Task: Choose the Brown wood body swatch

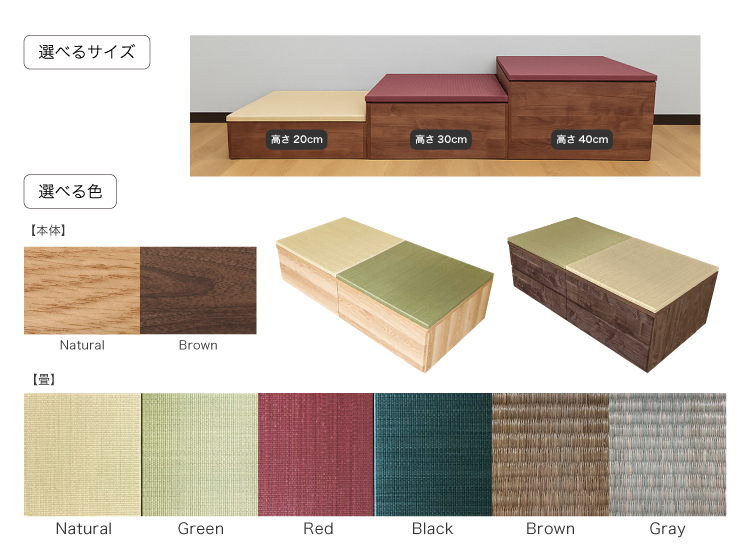Action: (198, 290)
